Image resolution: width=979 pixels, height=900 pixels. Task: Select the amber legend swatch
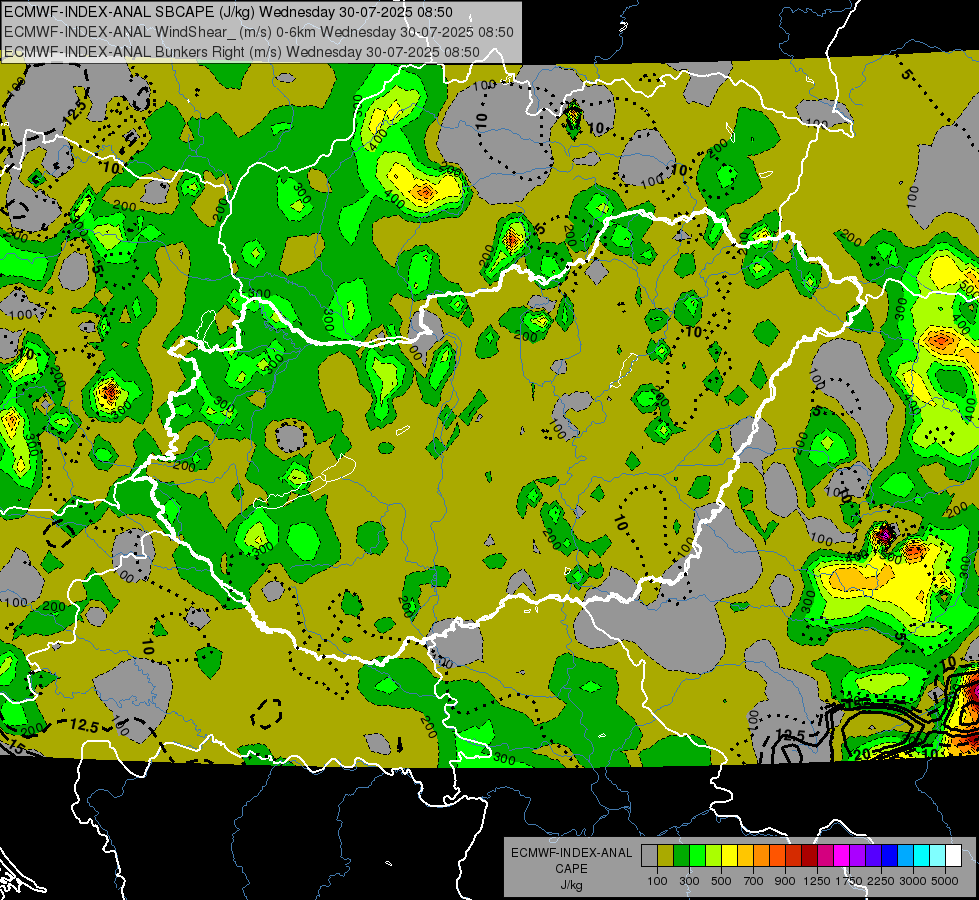tap(745, 856)
